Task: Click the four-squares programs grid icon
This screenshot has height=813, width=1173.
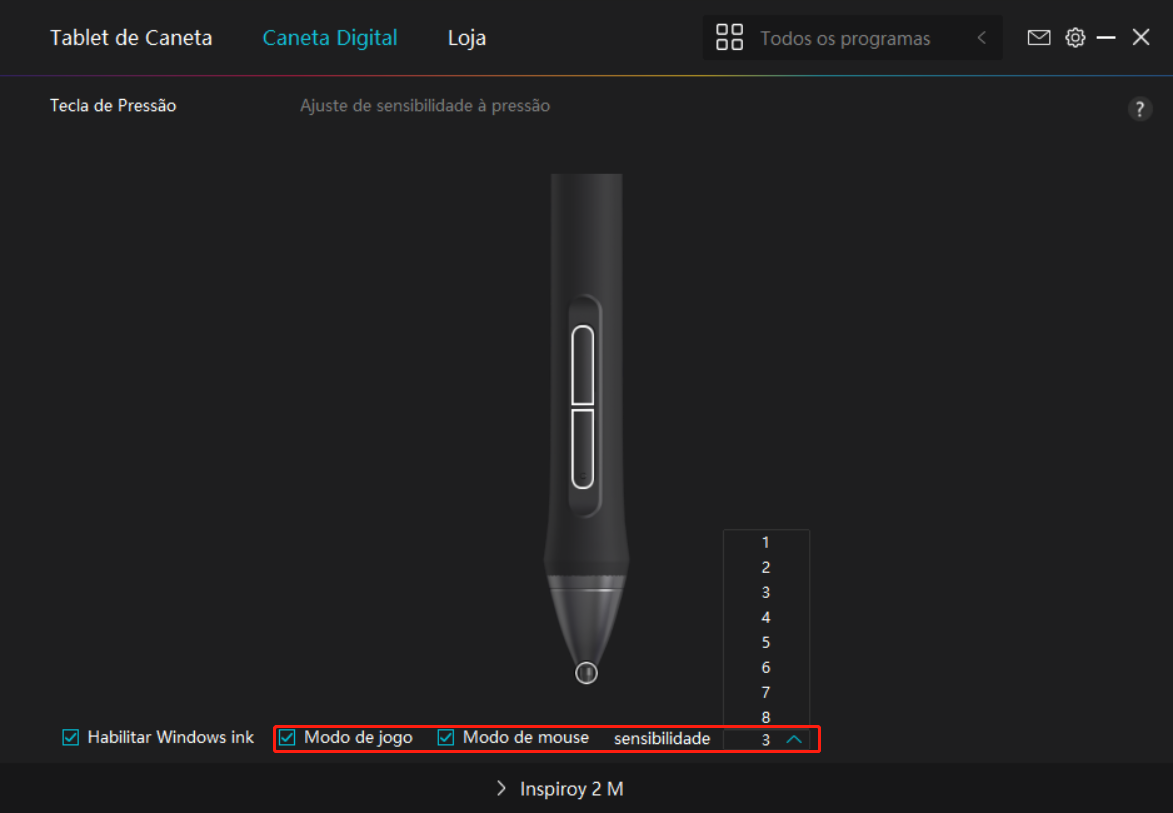Action: click(730, 38)
